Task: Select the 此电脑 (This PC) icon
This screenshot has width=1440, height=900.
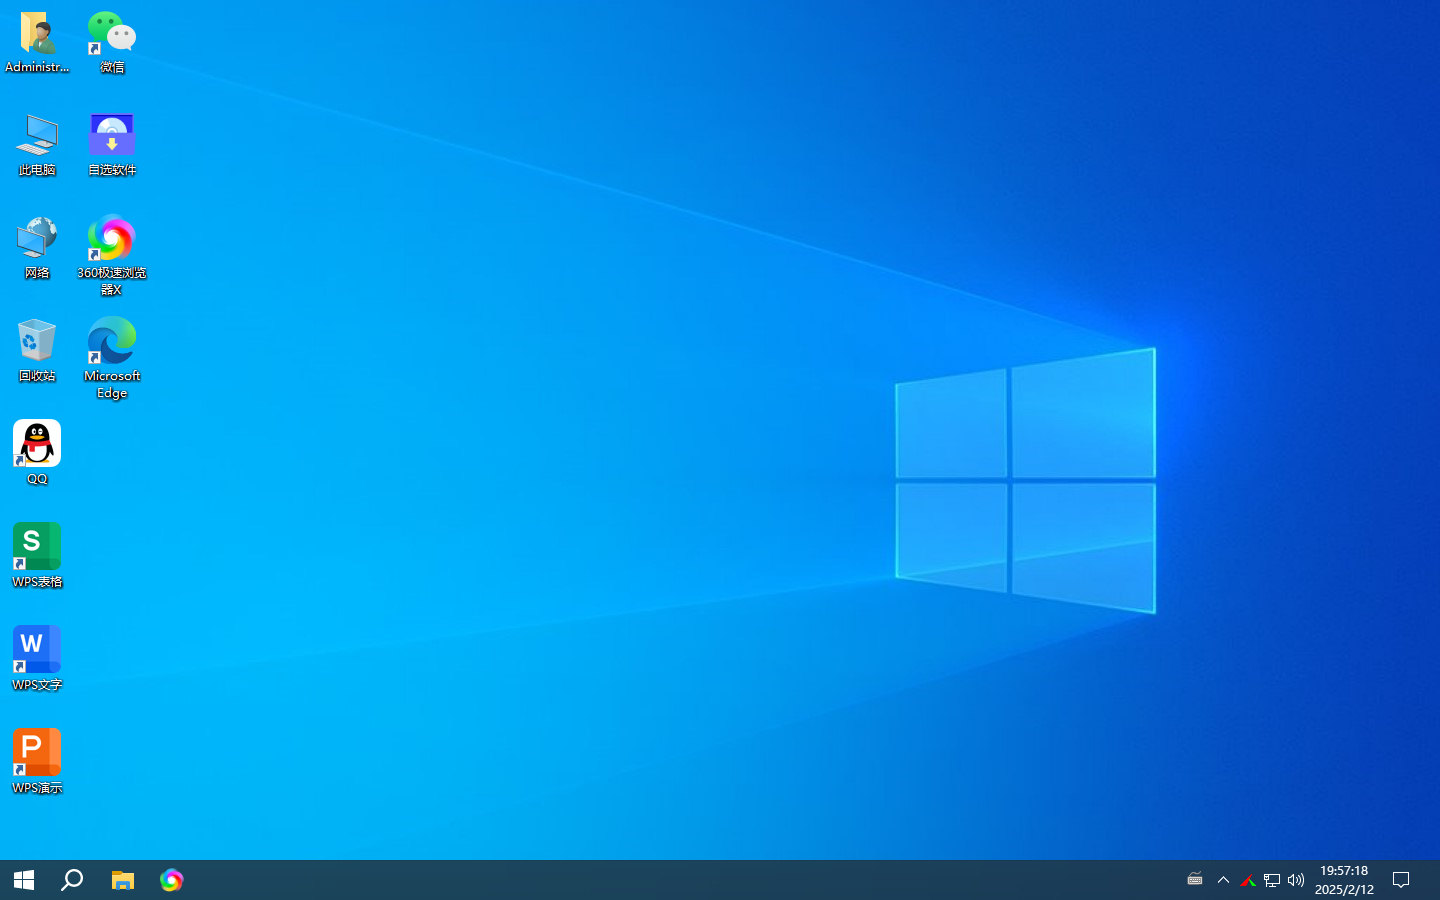Action: [37, 146]
